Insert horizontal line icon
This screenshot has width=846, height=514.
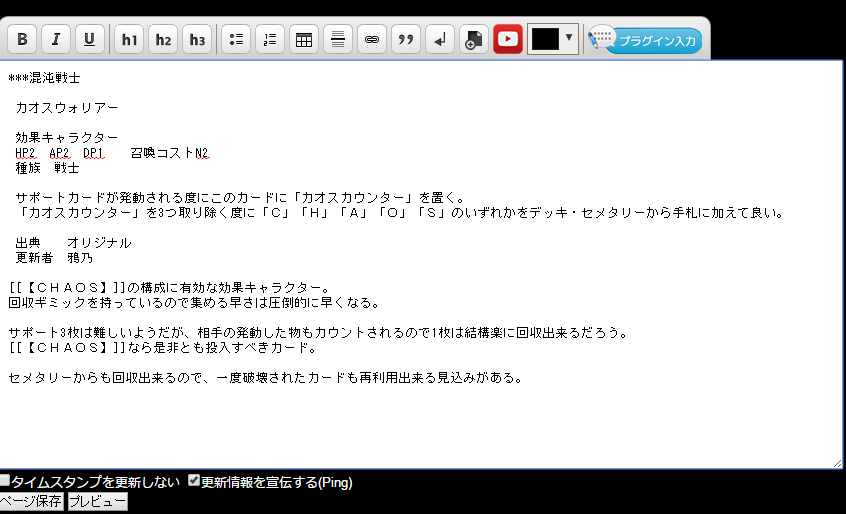tap(338, 39)
